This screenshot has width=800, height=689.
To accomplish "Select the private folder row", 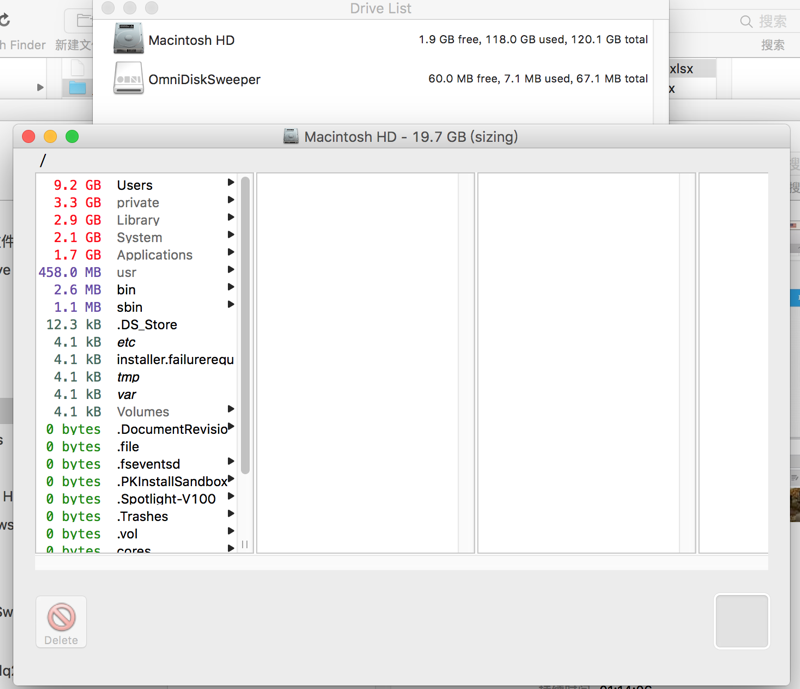I will [x=136, y=203].
